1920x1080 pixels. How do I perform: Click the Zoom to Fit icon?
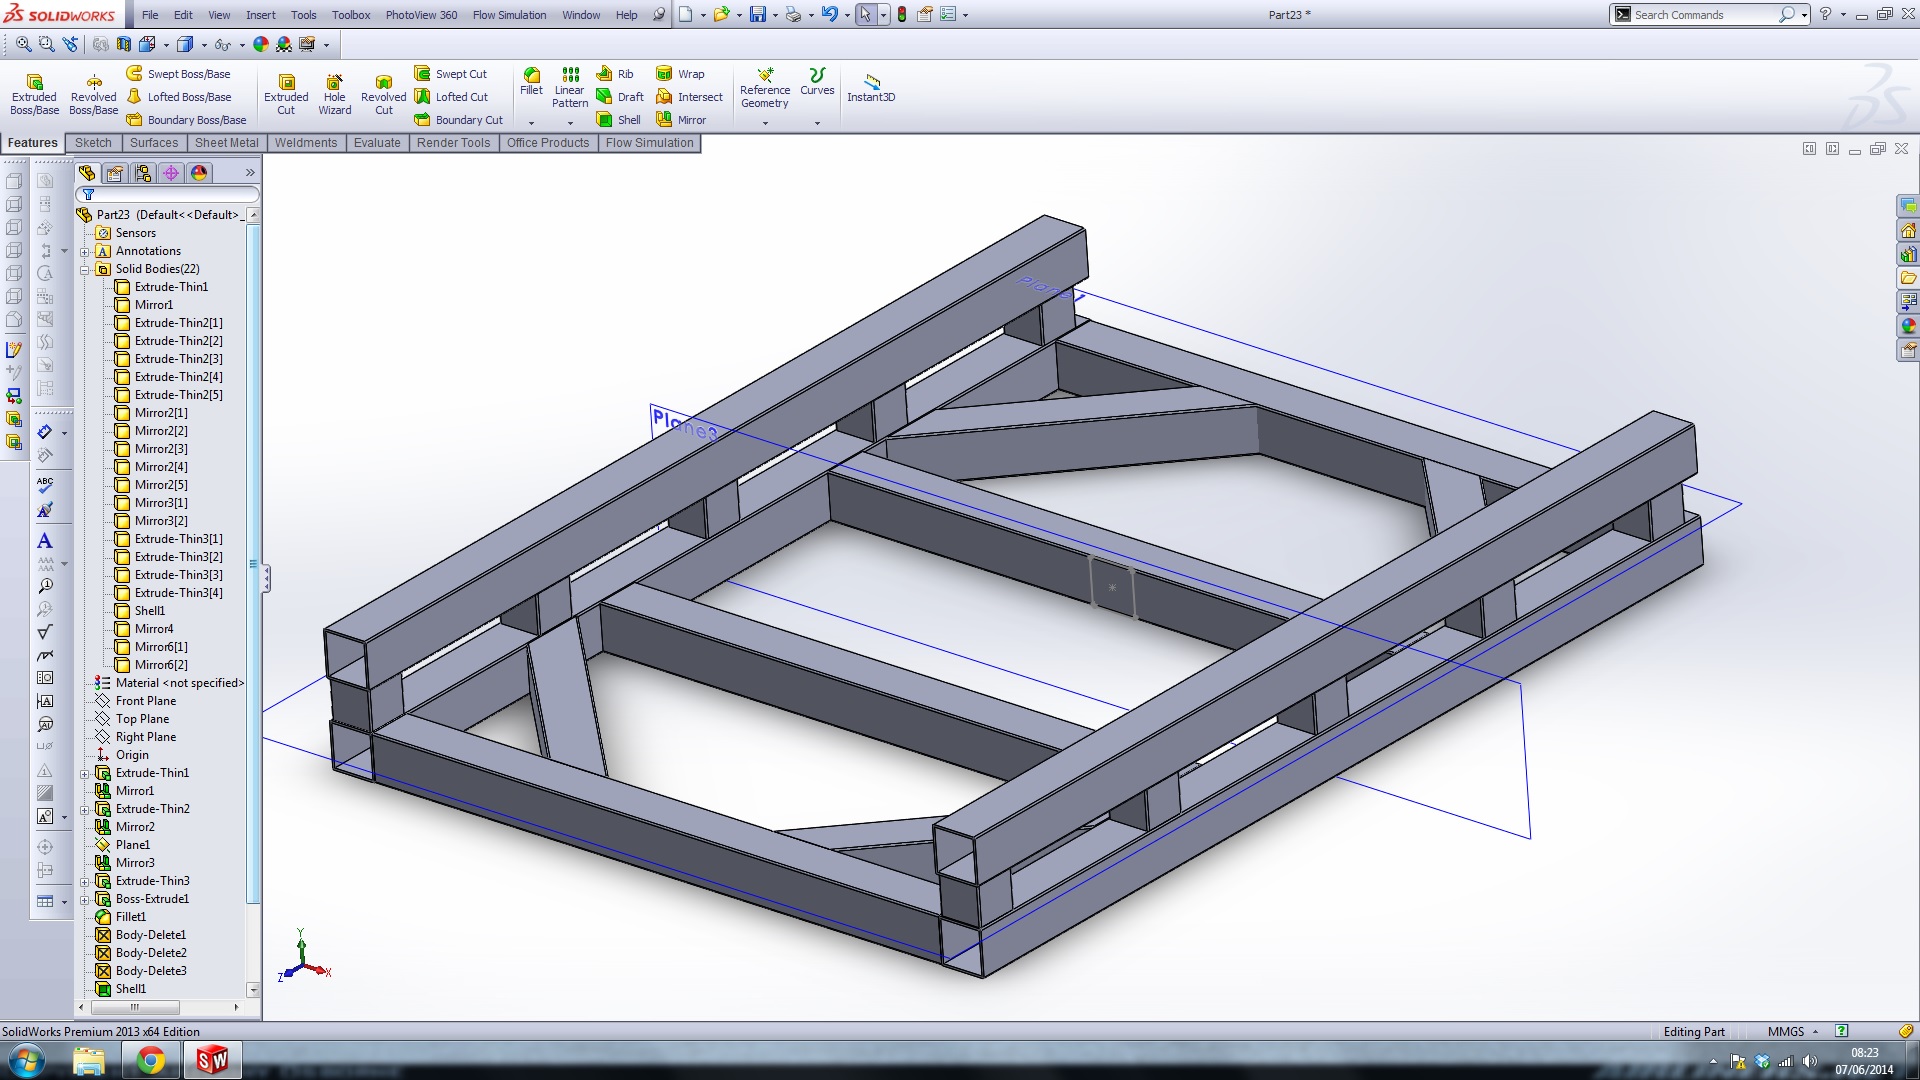click(23, 44)
